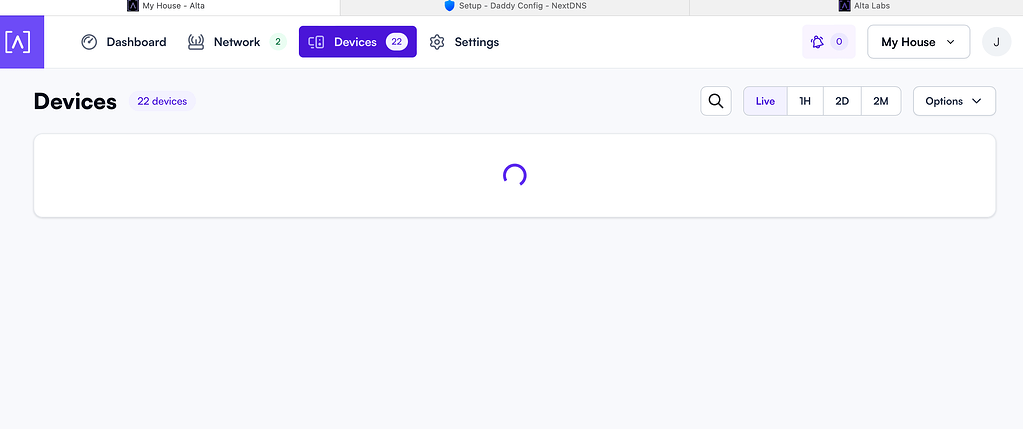This screenshot has height=429, width=1023.
Task: Click the Network count badge 2
Action: coord(278,42)
